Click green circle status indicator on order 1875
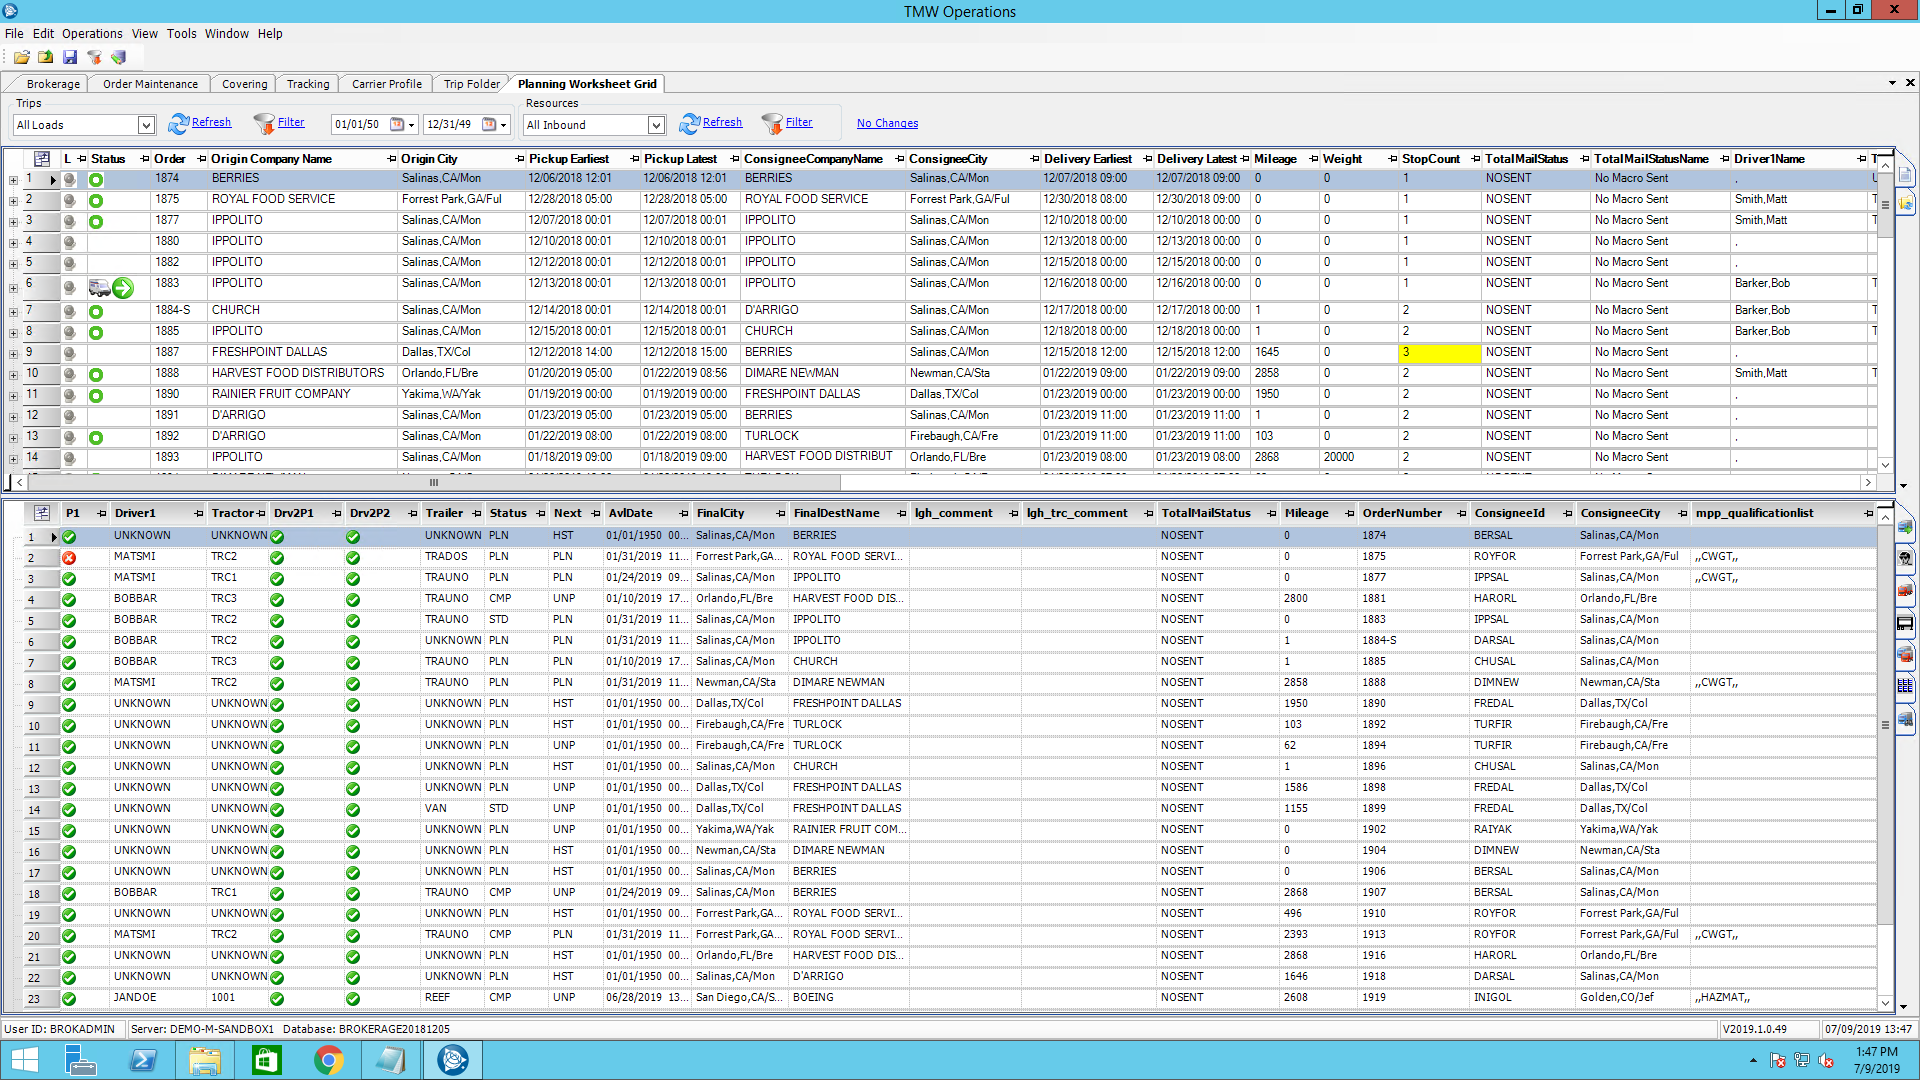 coord(96,201)
